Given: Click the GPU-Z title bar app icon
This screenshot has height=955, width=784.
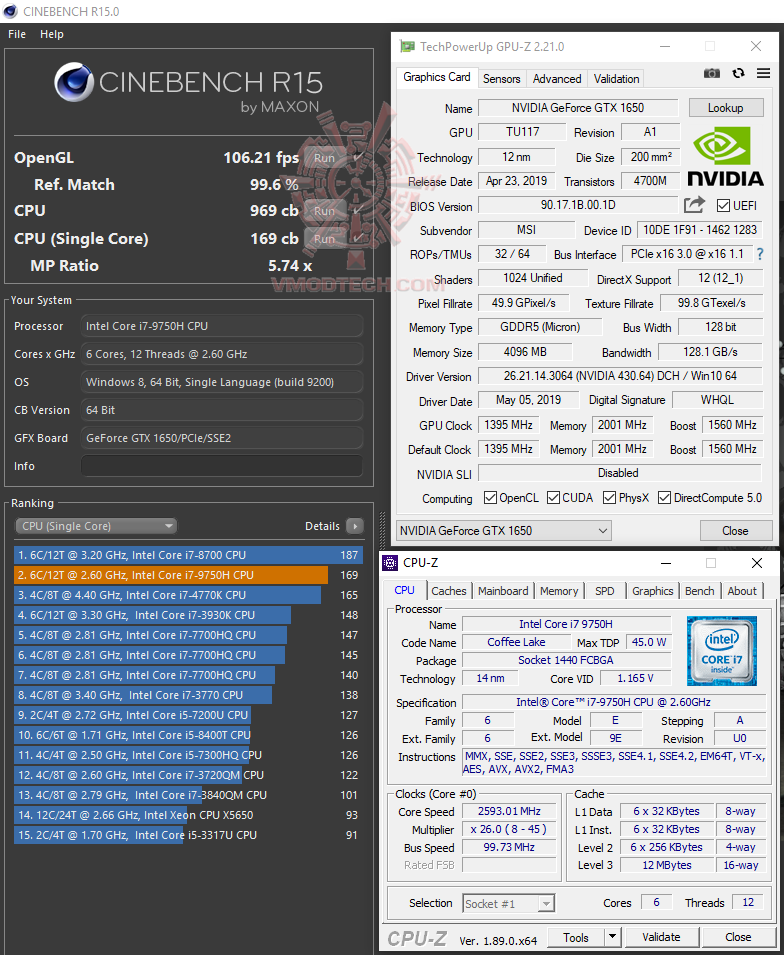Looking at the screenshot, I should click(406, 46).
